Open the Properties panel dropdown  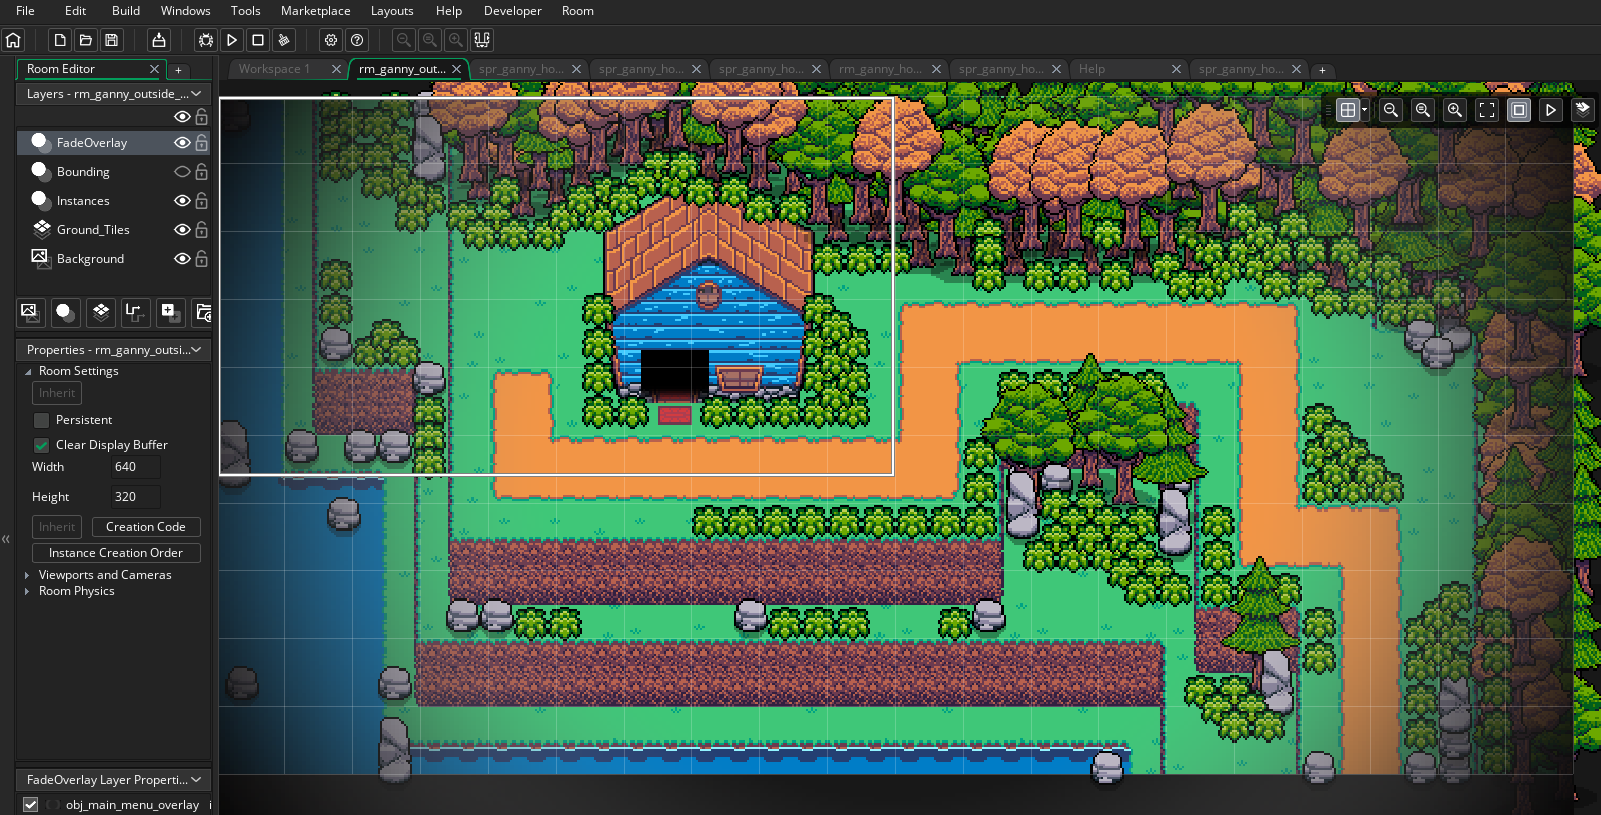tap(196, 350)
